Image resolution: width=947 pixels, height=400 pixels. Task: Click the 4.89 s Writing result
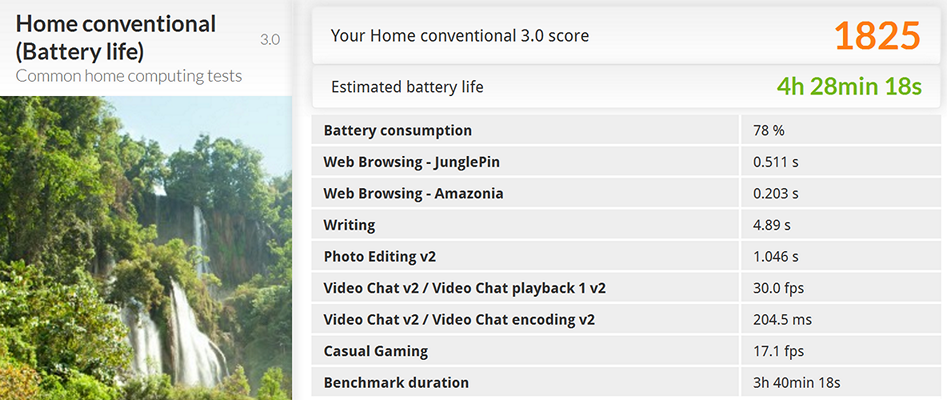click(774, 225)
